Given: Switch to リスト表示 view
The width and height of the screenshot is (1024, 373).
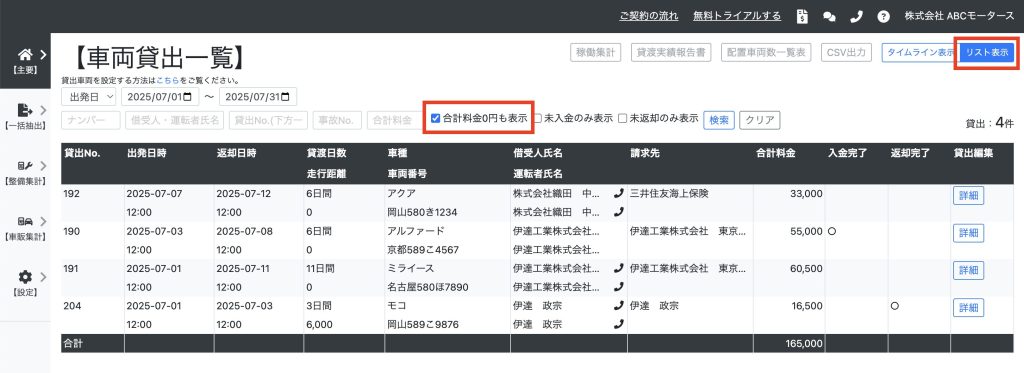Looking at the screenshot, I should 987,53.
